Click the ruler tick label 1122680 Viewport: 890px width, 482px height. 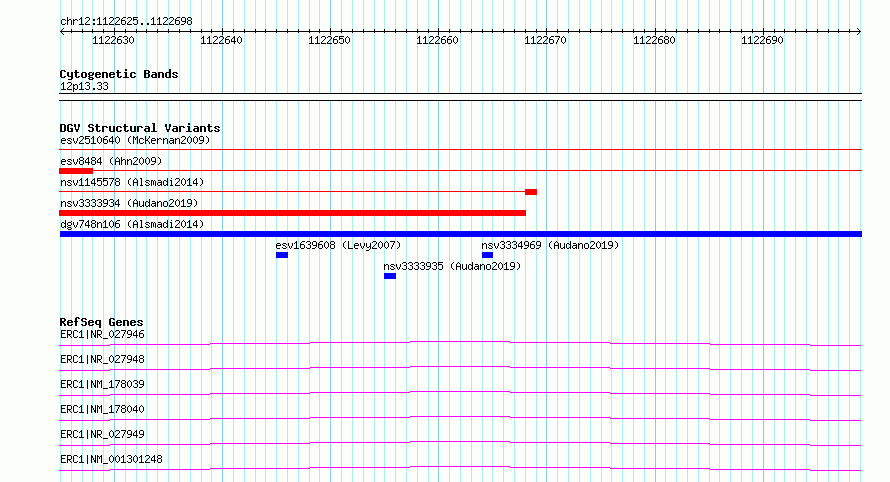[x=654, y=40]
